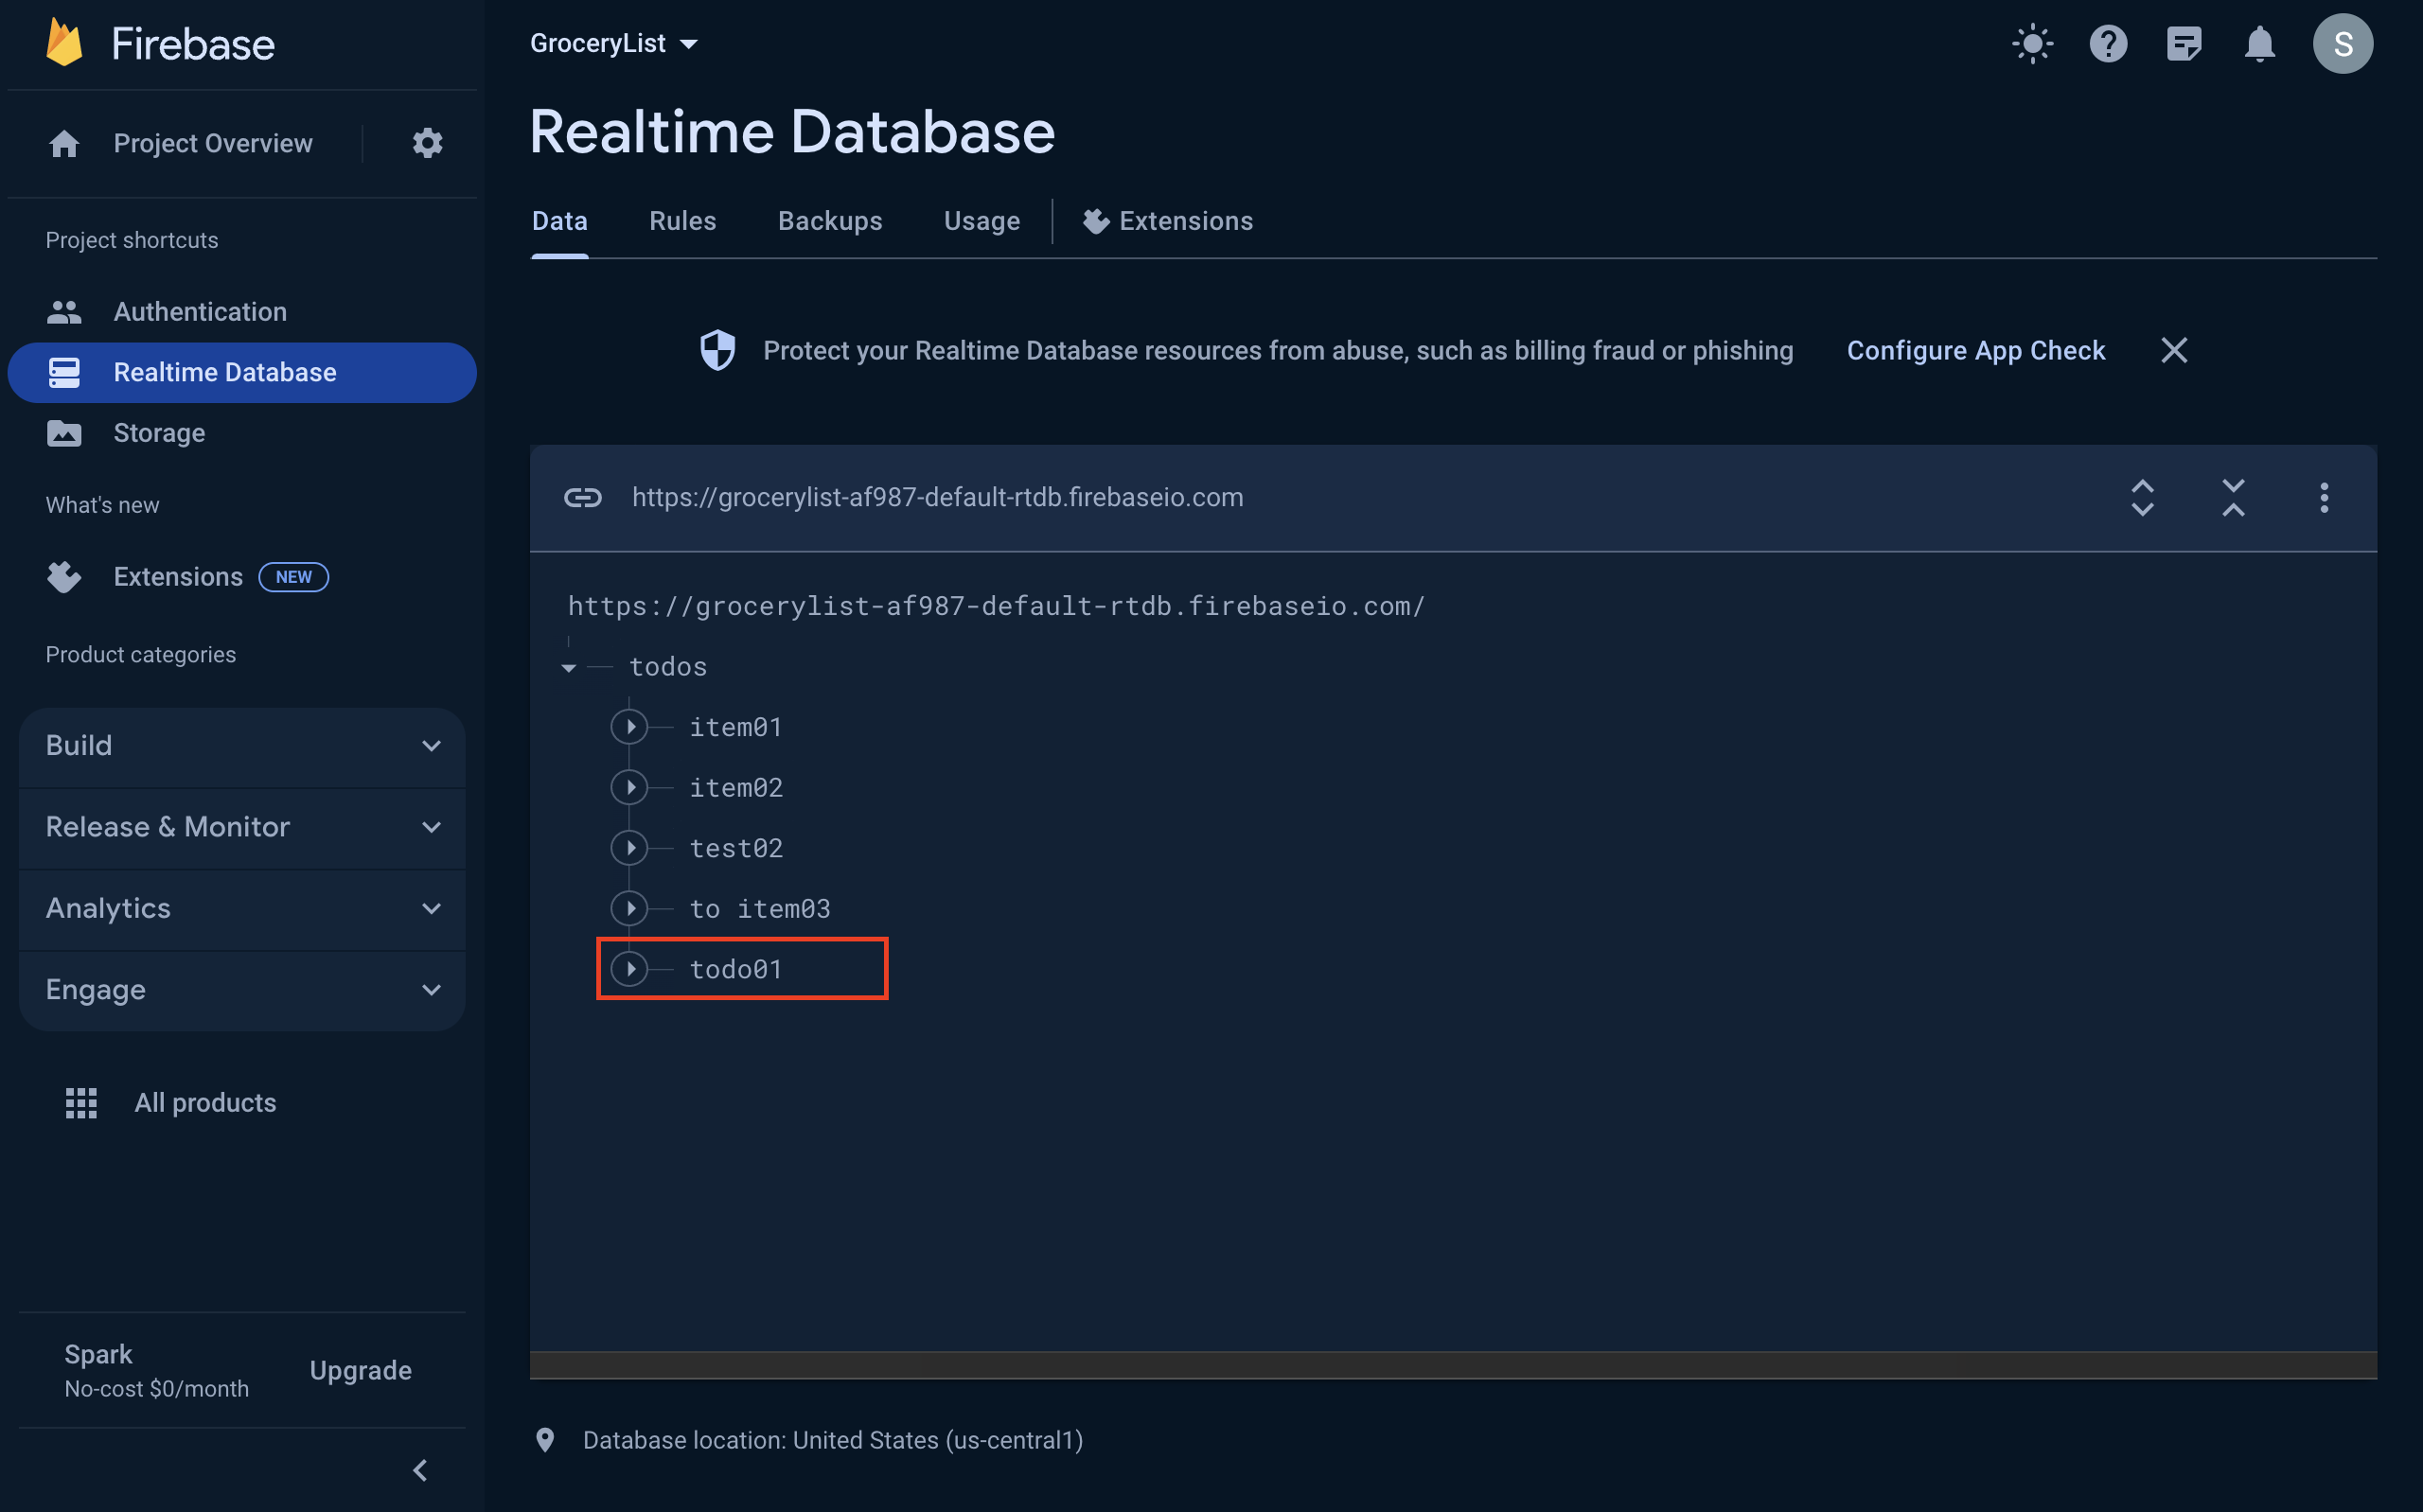Click the Authentication people icon

tap(65, 312)
